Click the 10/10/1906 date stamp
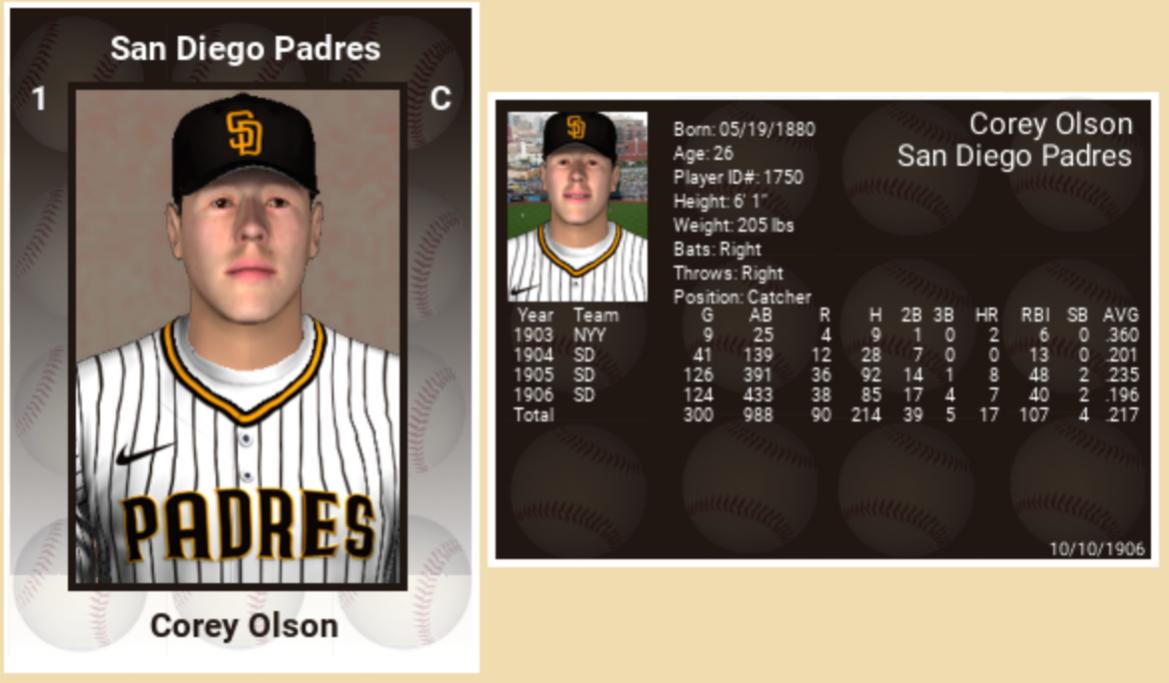The image size is (1169, 683). point(1097,549)
